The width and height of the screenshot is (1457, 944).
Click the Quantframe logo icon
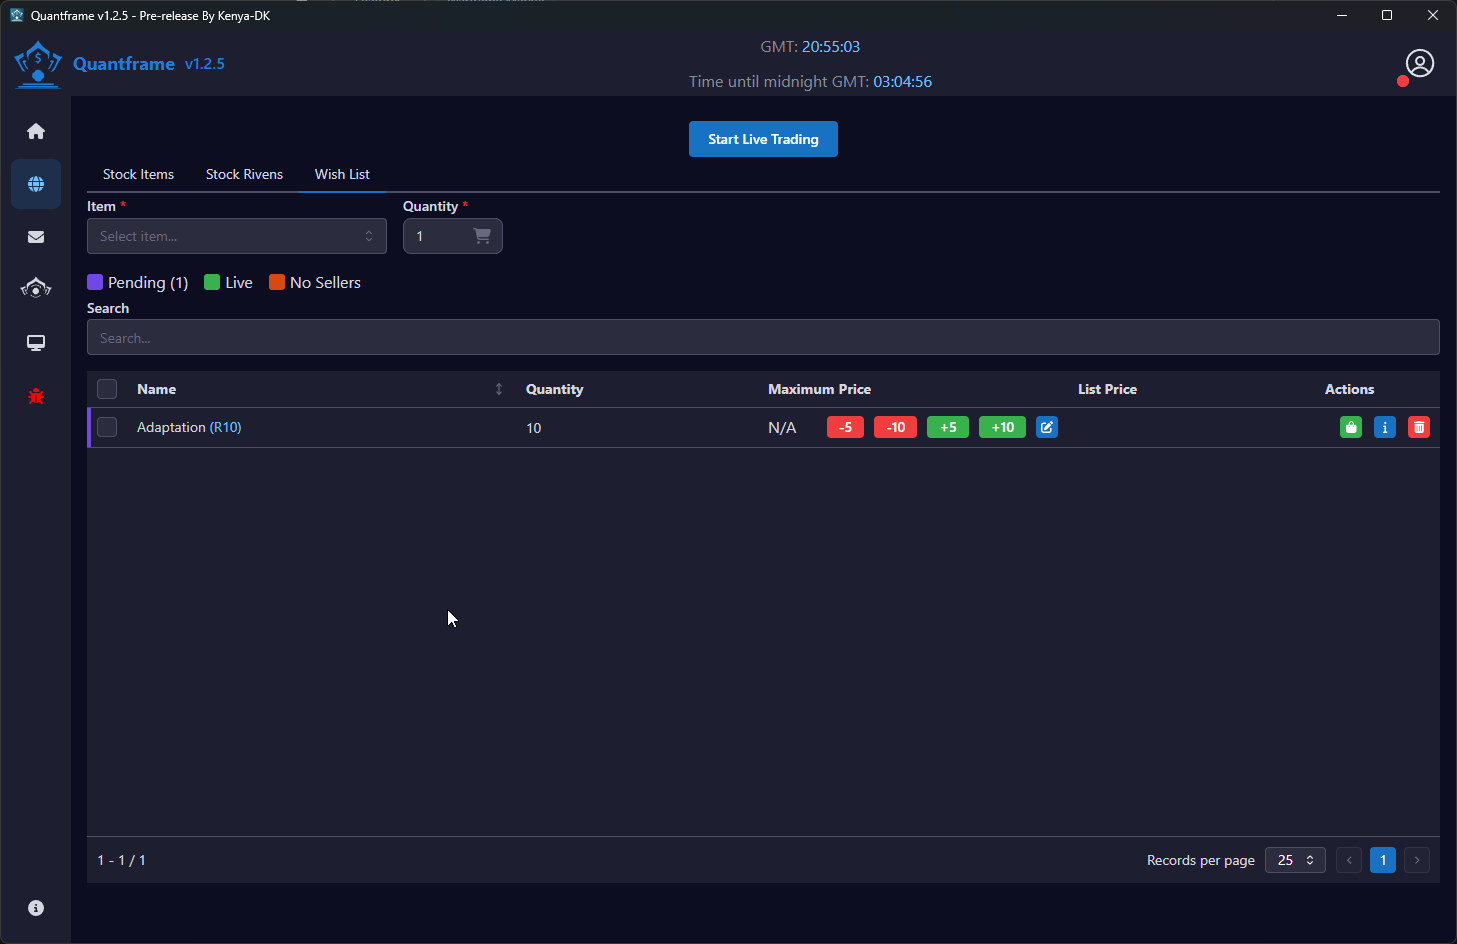pyautogui.click(x=38, y=64)
